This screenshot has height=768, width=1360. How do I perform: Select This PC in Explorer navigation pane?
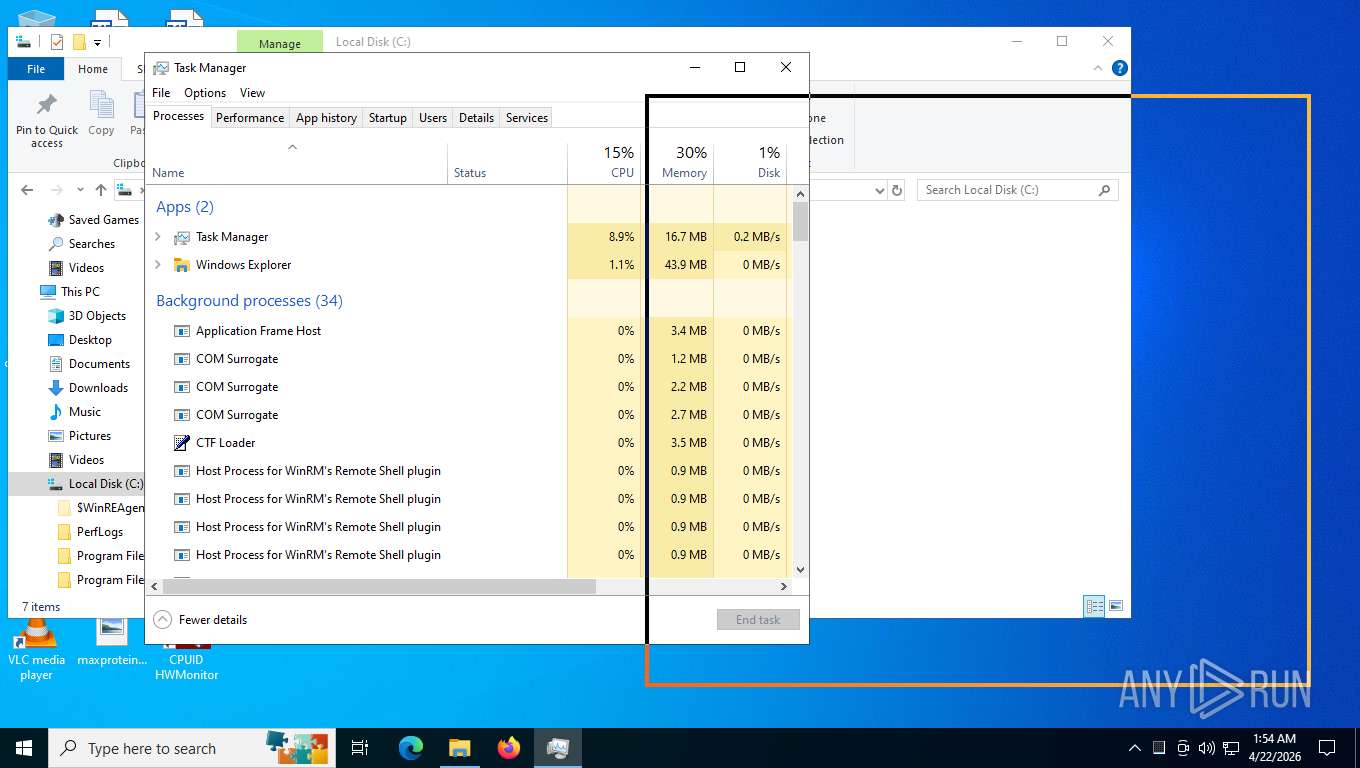click(80, 292)
